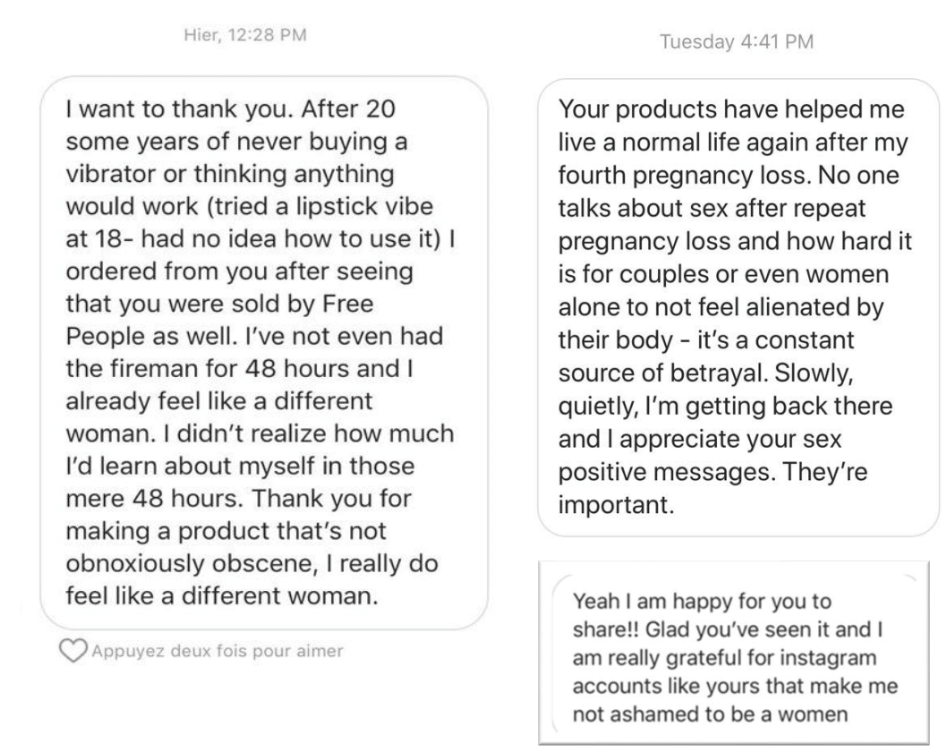
Task: Tap the heart icon below the left message
Action: click(x=73, y=651)
